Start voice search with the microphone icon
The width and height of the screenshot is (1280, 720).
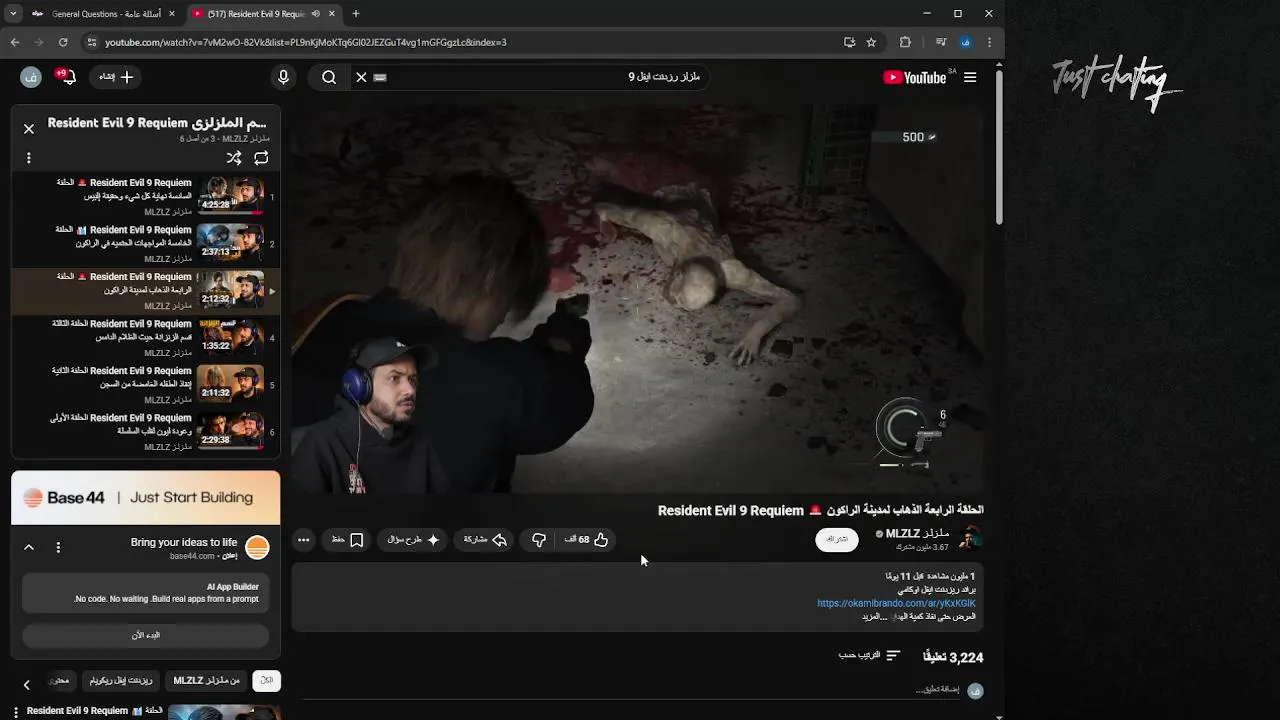point(283,77)
